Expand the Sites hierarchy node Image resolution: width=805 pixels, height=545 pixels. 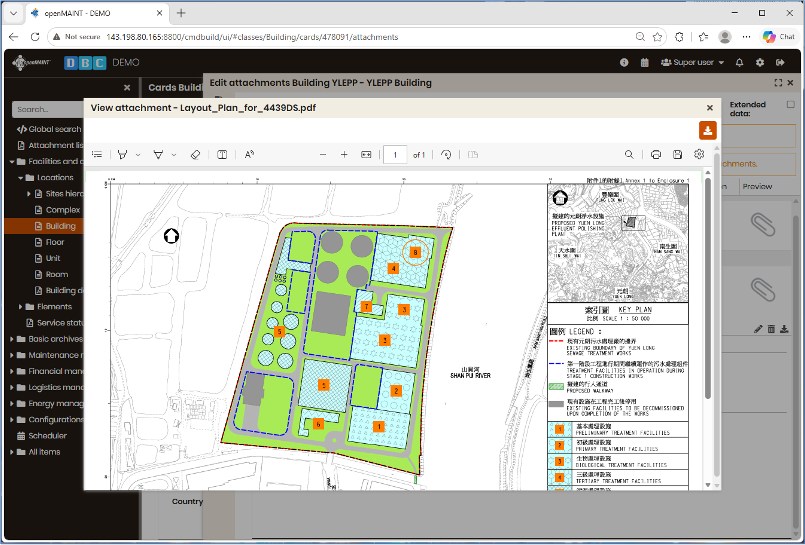(x=29, y=193)
